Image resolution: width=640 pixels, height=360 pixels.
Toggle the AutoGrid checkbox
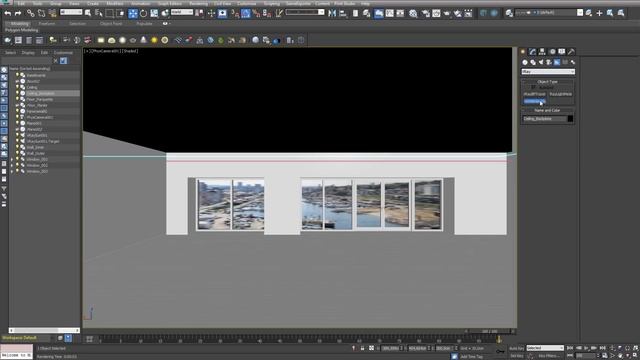point(533,87)
